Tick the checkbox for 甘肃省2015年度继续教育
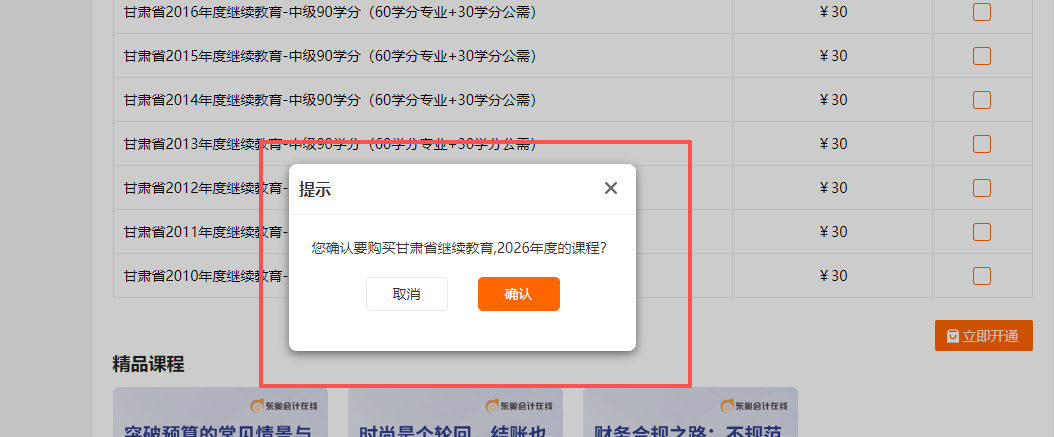This screenshot has width=1054, height=437. pyautogui.click(x=981, y=56)
